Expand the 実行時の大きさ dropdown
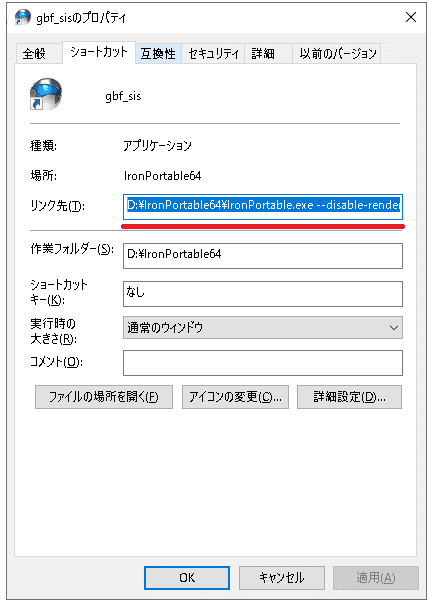Screen dimensions: 434x606 pyautogui.click(x=263, y=328)
